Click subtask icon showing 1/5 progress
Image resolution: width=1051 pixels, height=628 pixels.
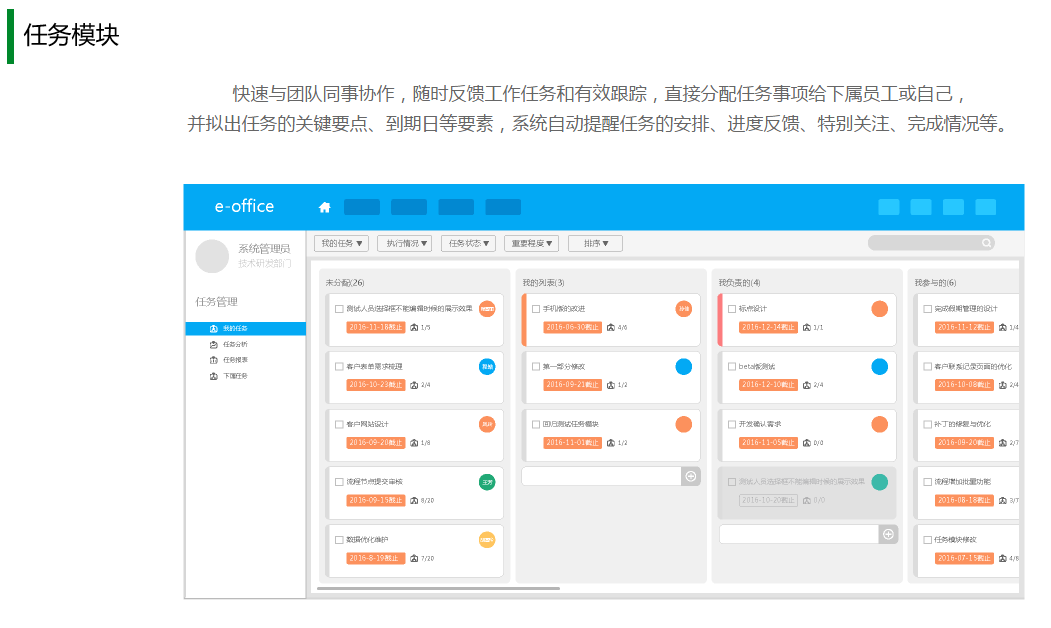(x=414, y=328)
